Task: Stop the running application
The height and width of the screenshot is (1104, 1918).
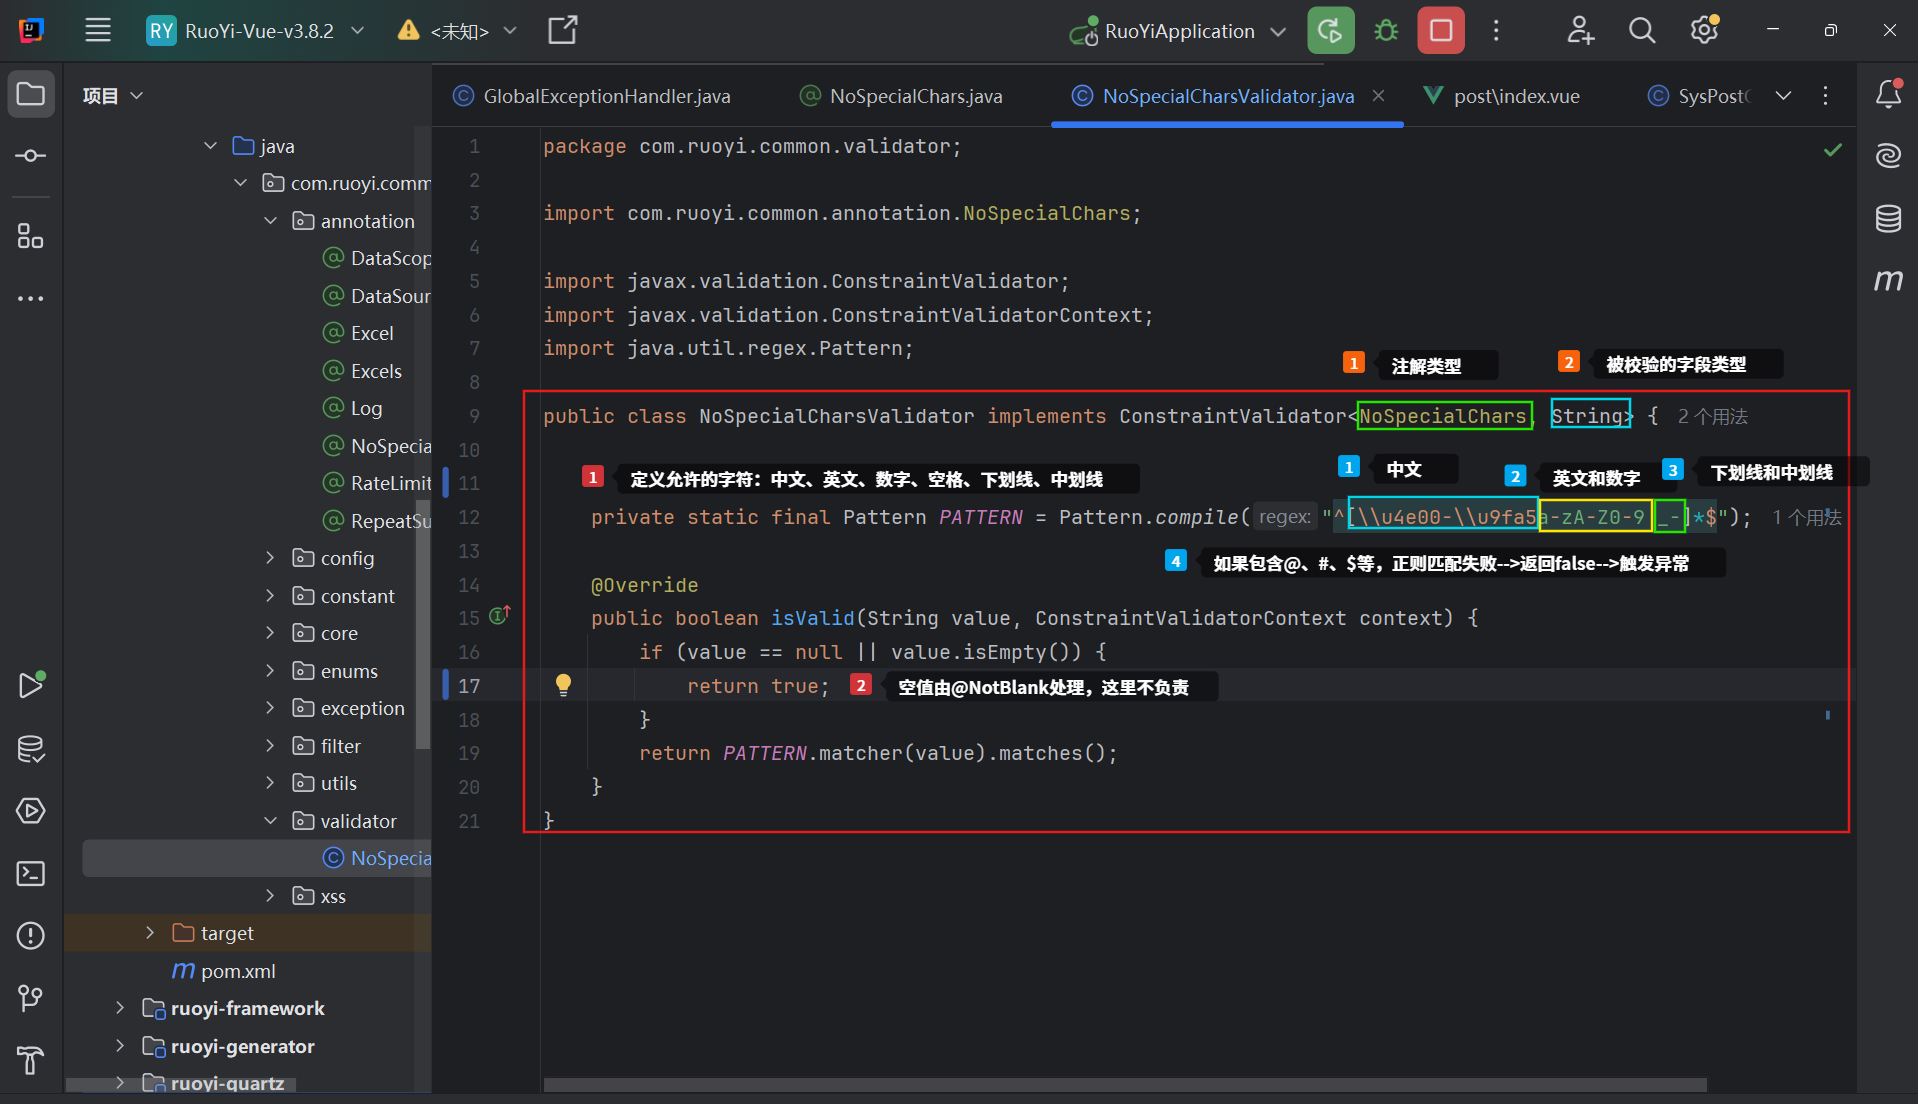Action: click(x=1441, y=30)
